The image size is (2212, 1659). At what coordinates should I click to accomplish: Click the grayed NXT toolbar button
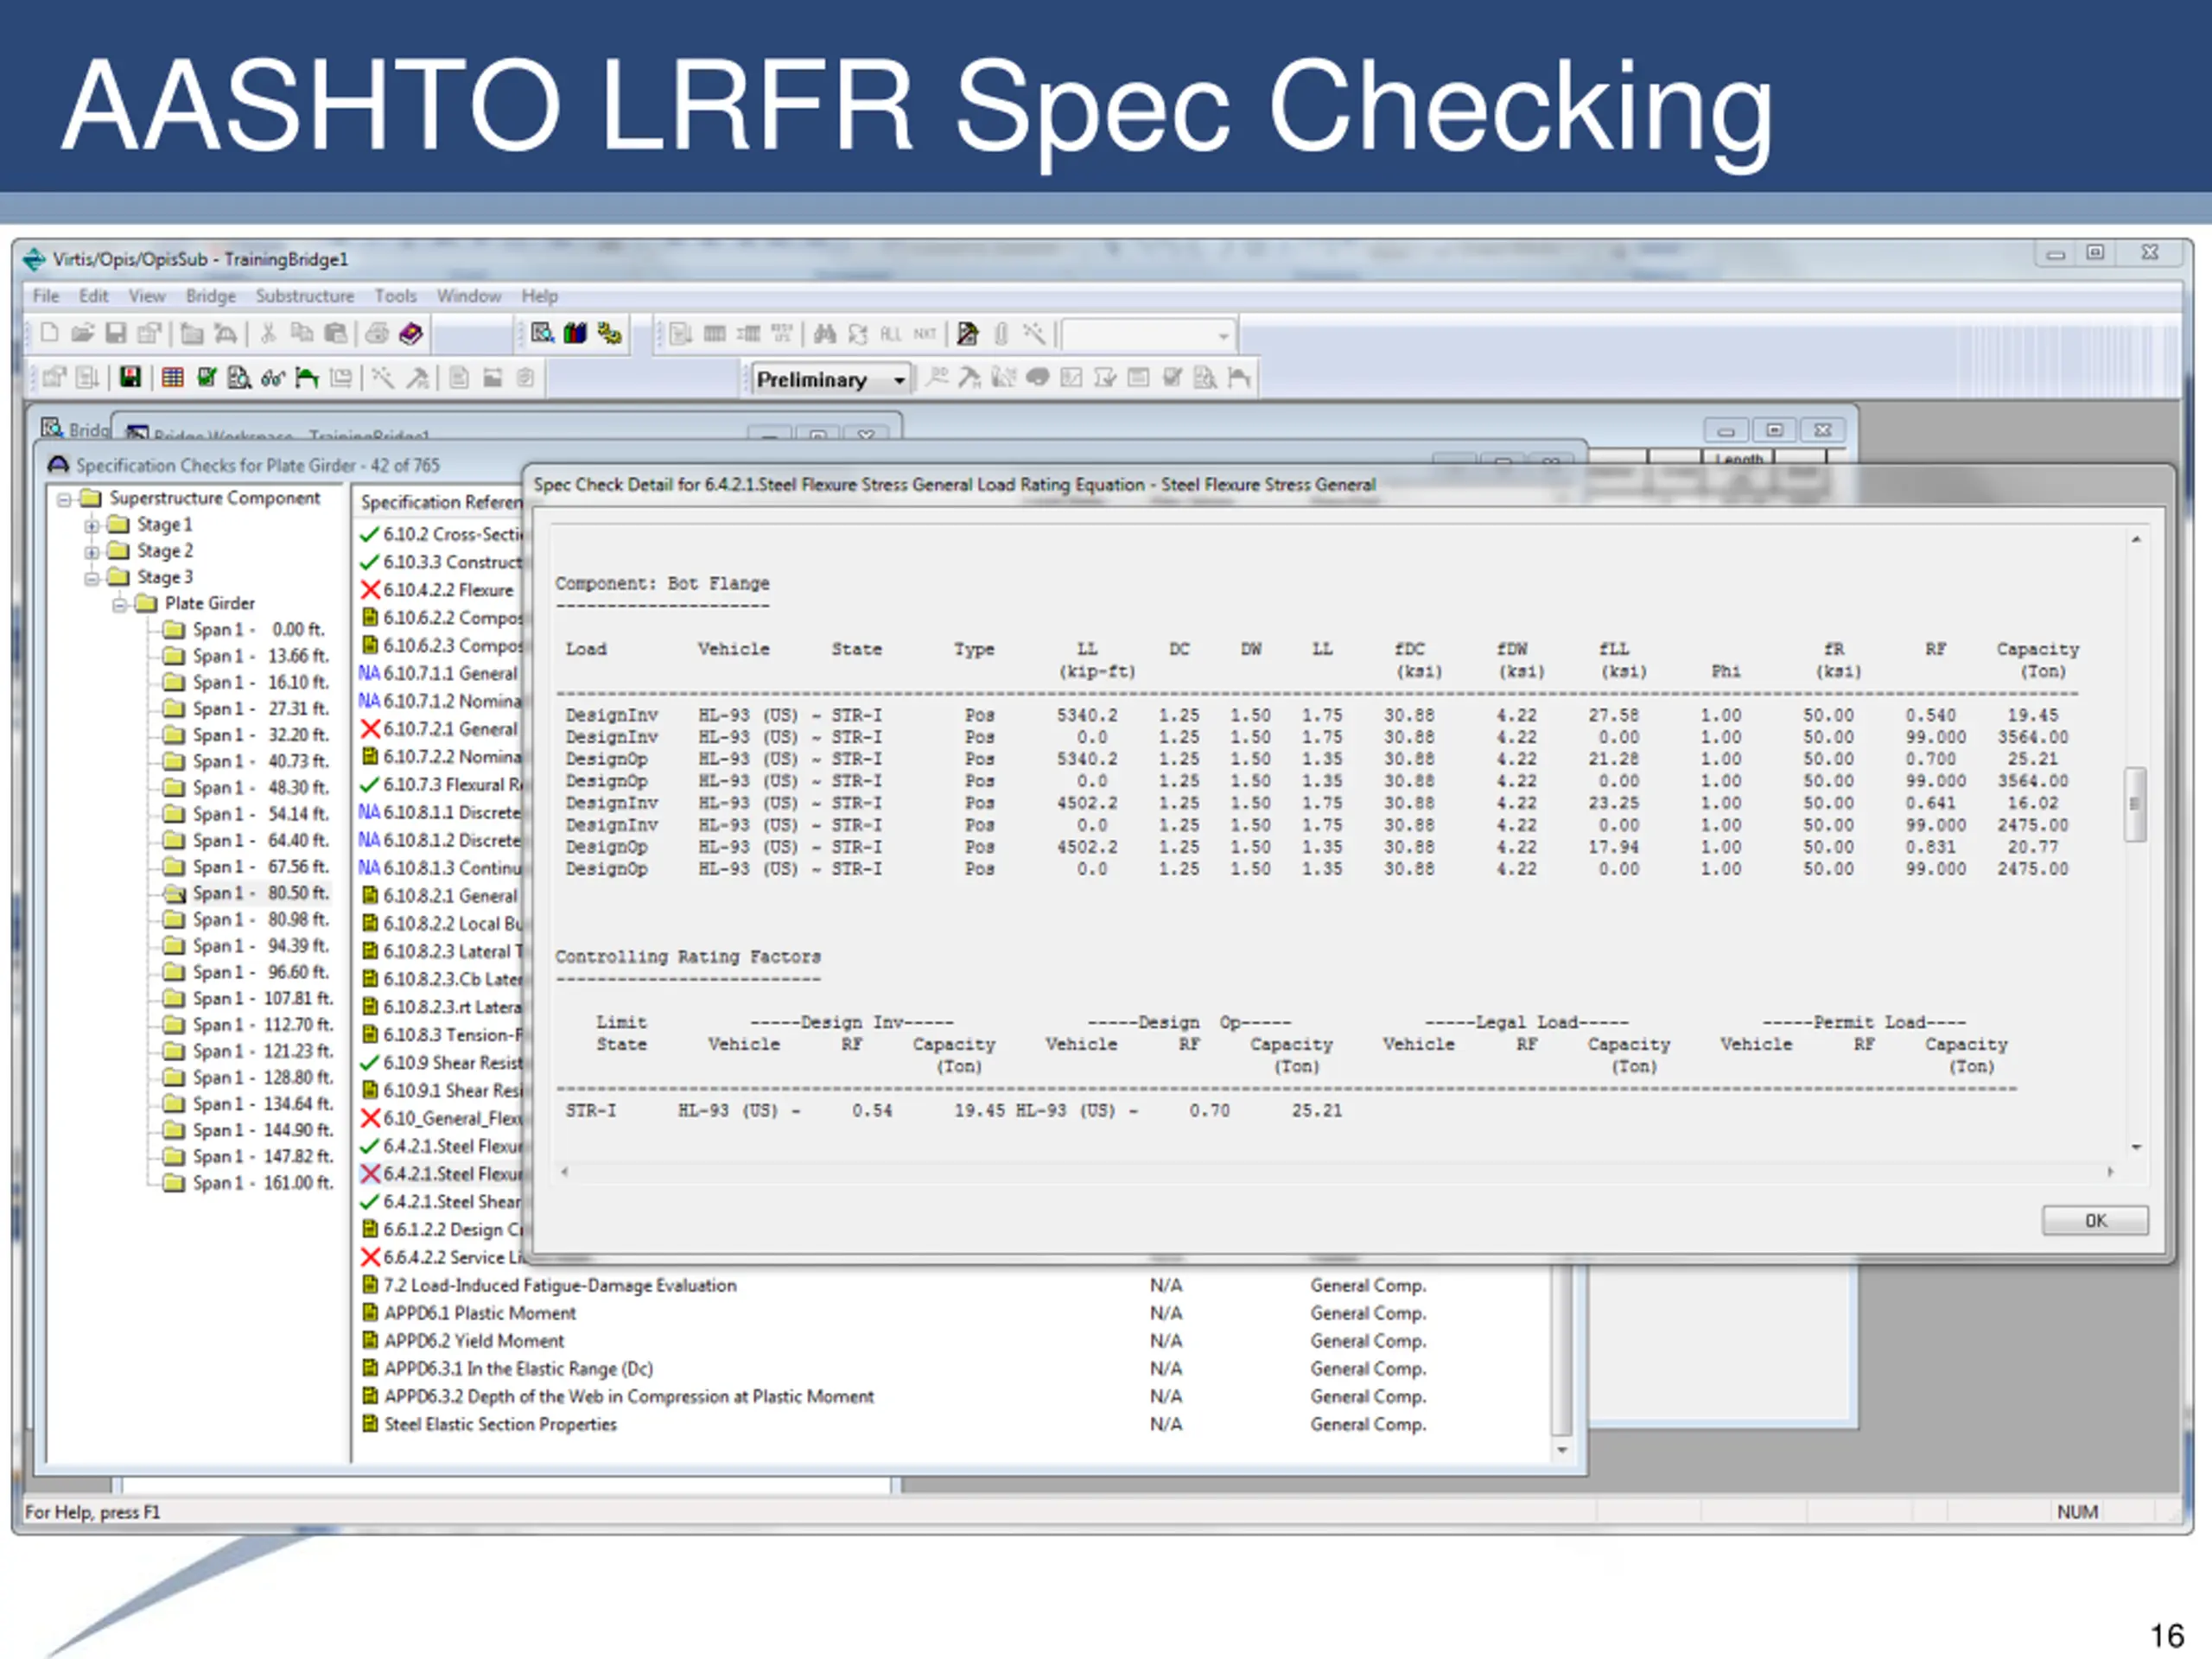click(x=925, y=334)
